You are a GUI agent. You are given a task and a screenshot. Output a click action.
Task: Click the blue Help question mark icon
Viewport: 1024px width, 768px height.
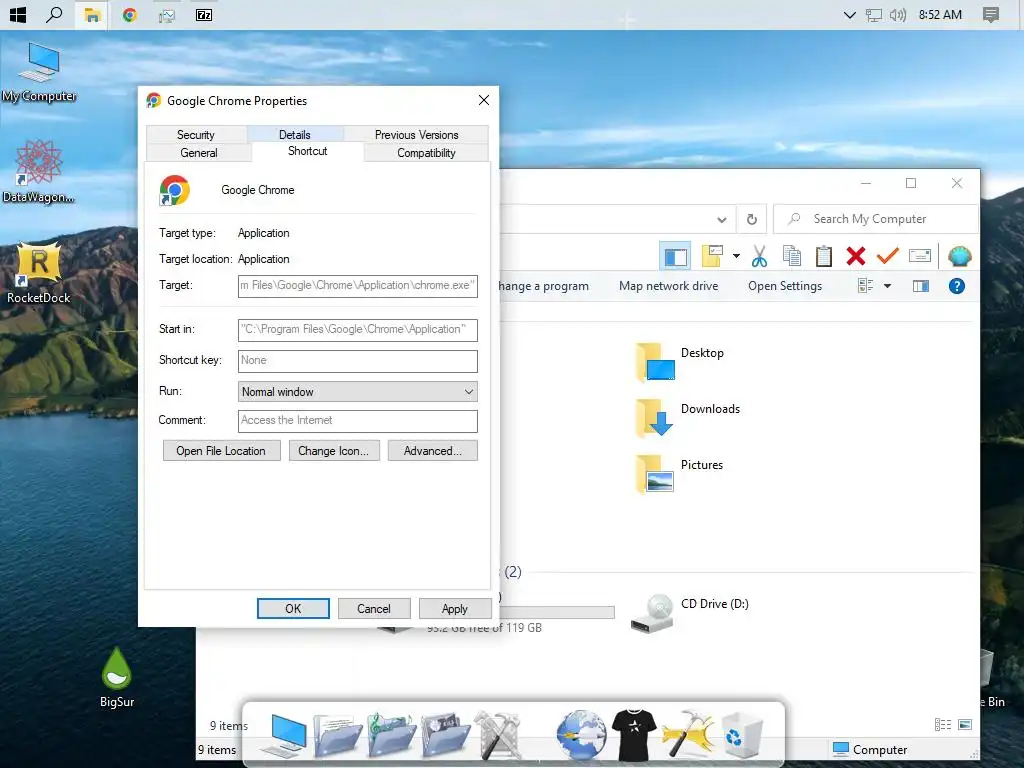coord(957,286)
